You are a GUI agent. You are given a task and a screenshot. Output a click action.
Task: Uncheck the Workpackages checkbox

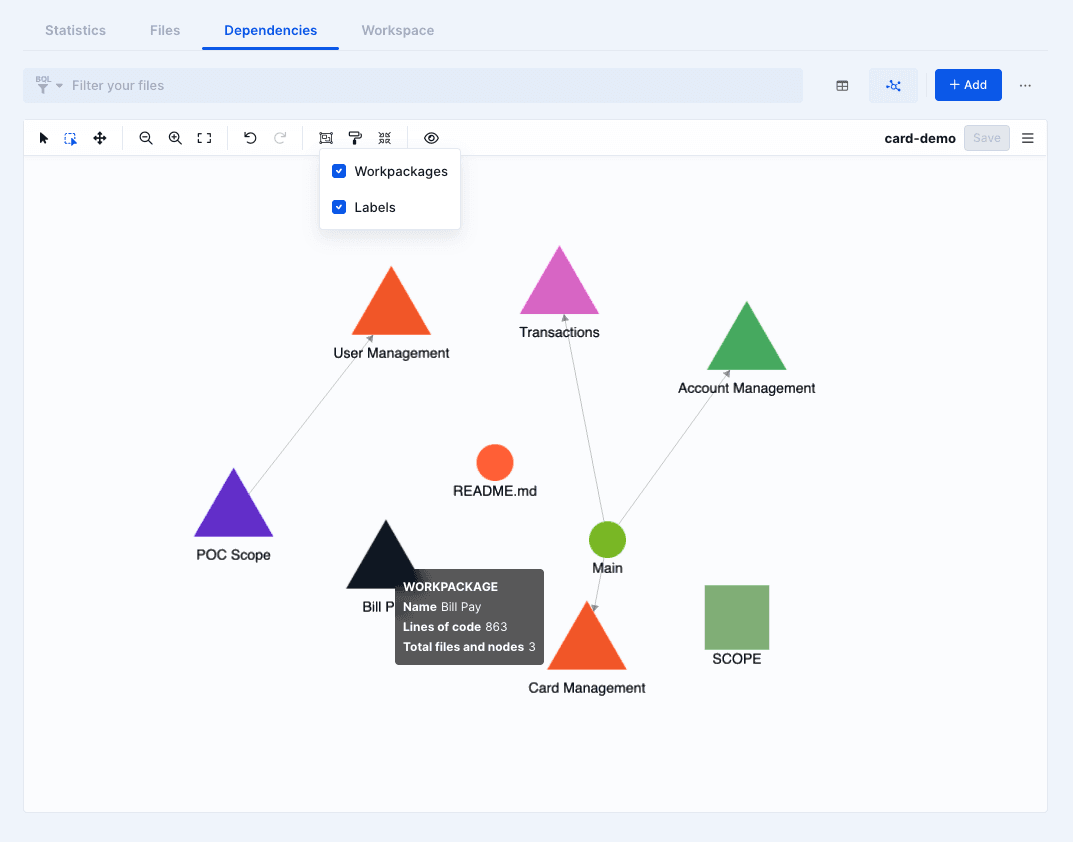click(x=339, y=171)
